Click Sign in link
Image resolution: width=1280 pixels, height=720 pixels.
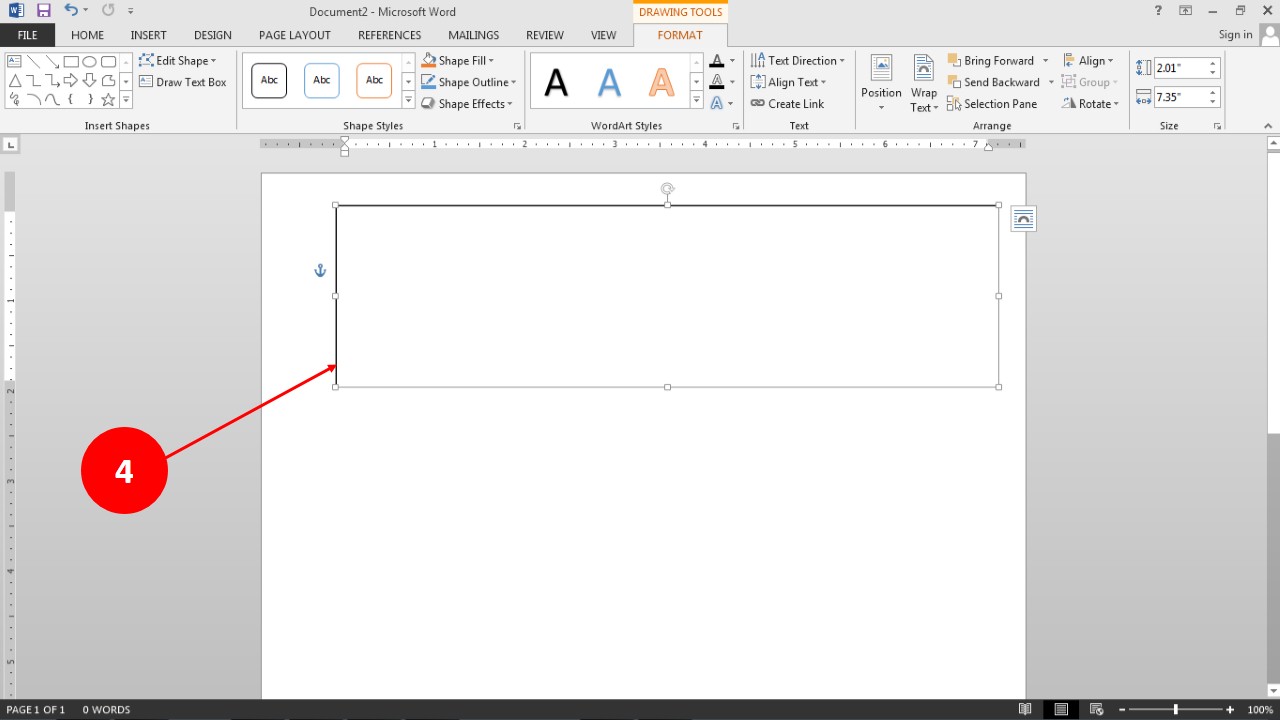pyautogui.click(x=1235, y=35)
